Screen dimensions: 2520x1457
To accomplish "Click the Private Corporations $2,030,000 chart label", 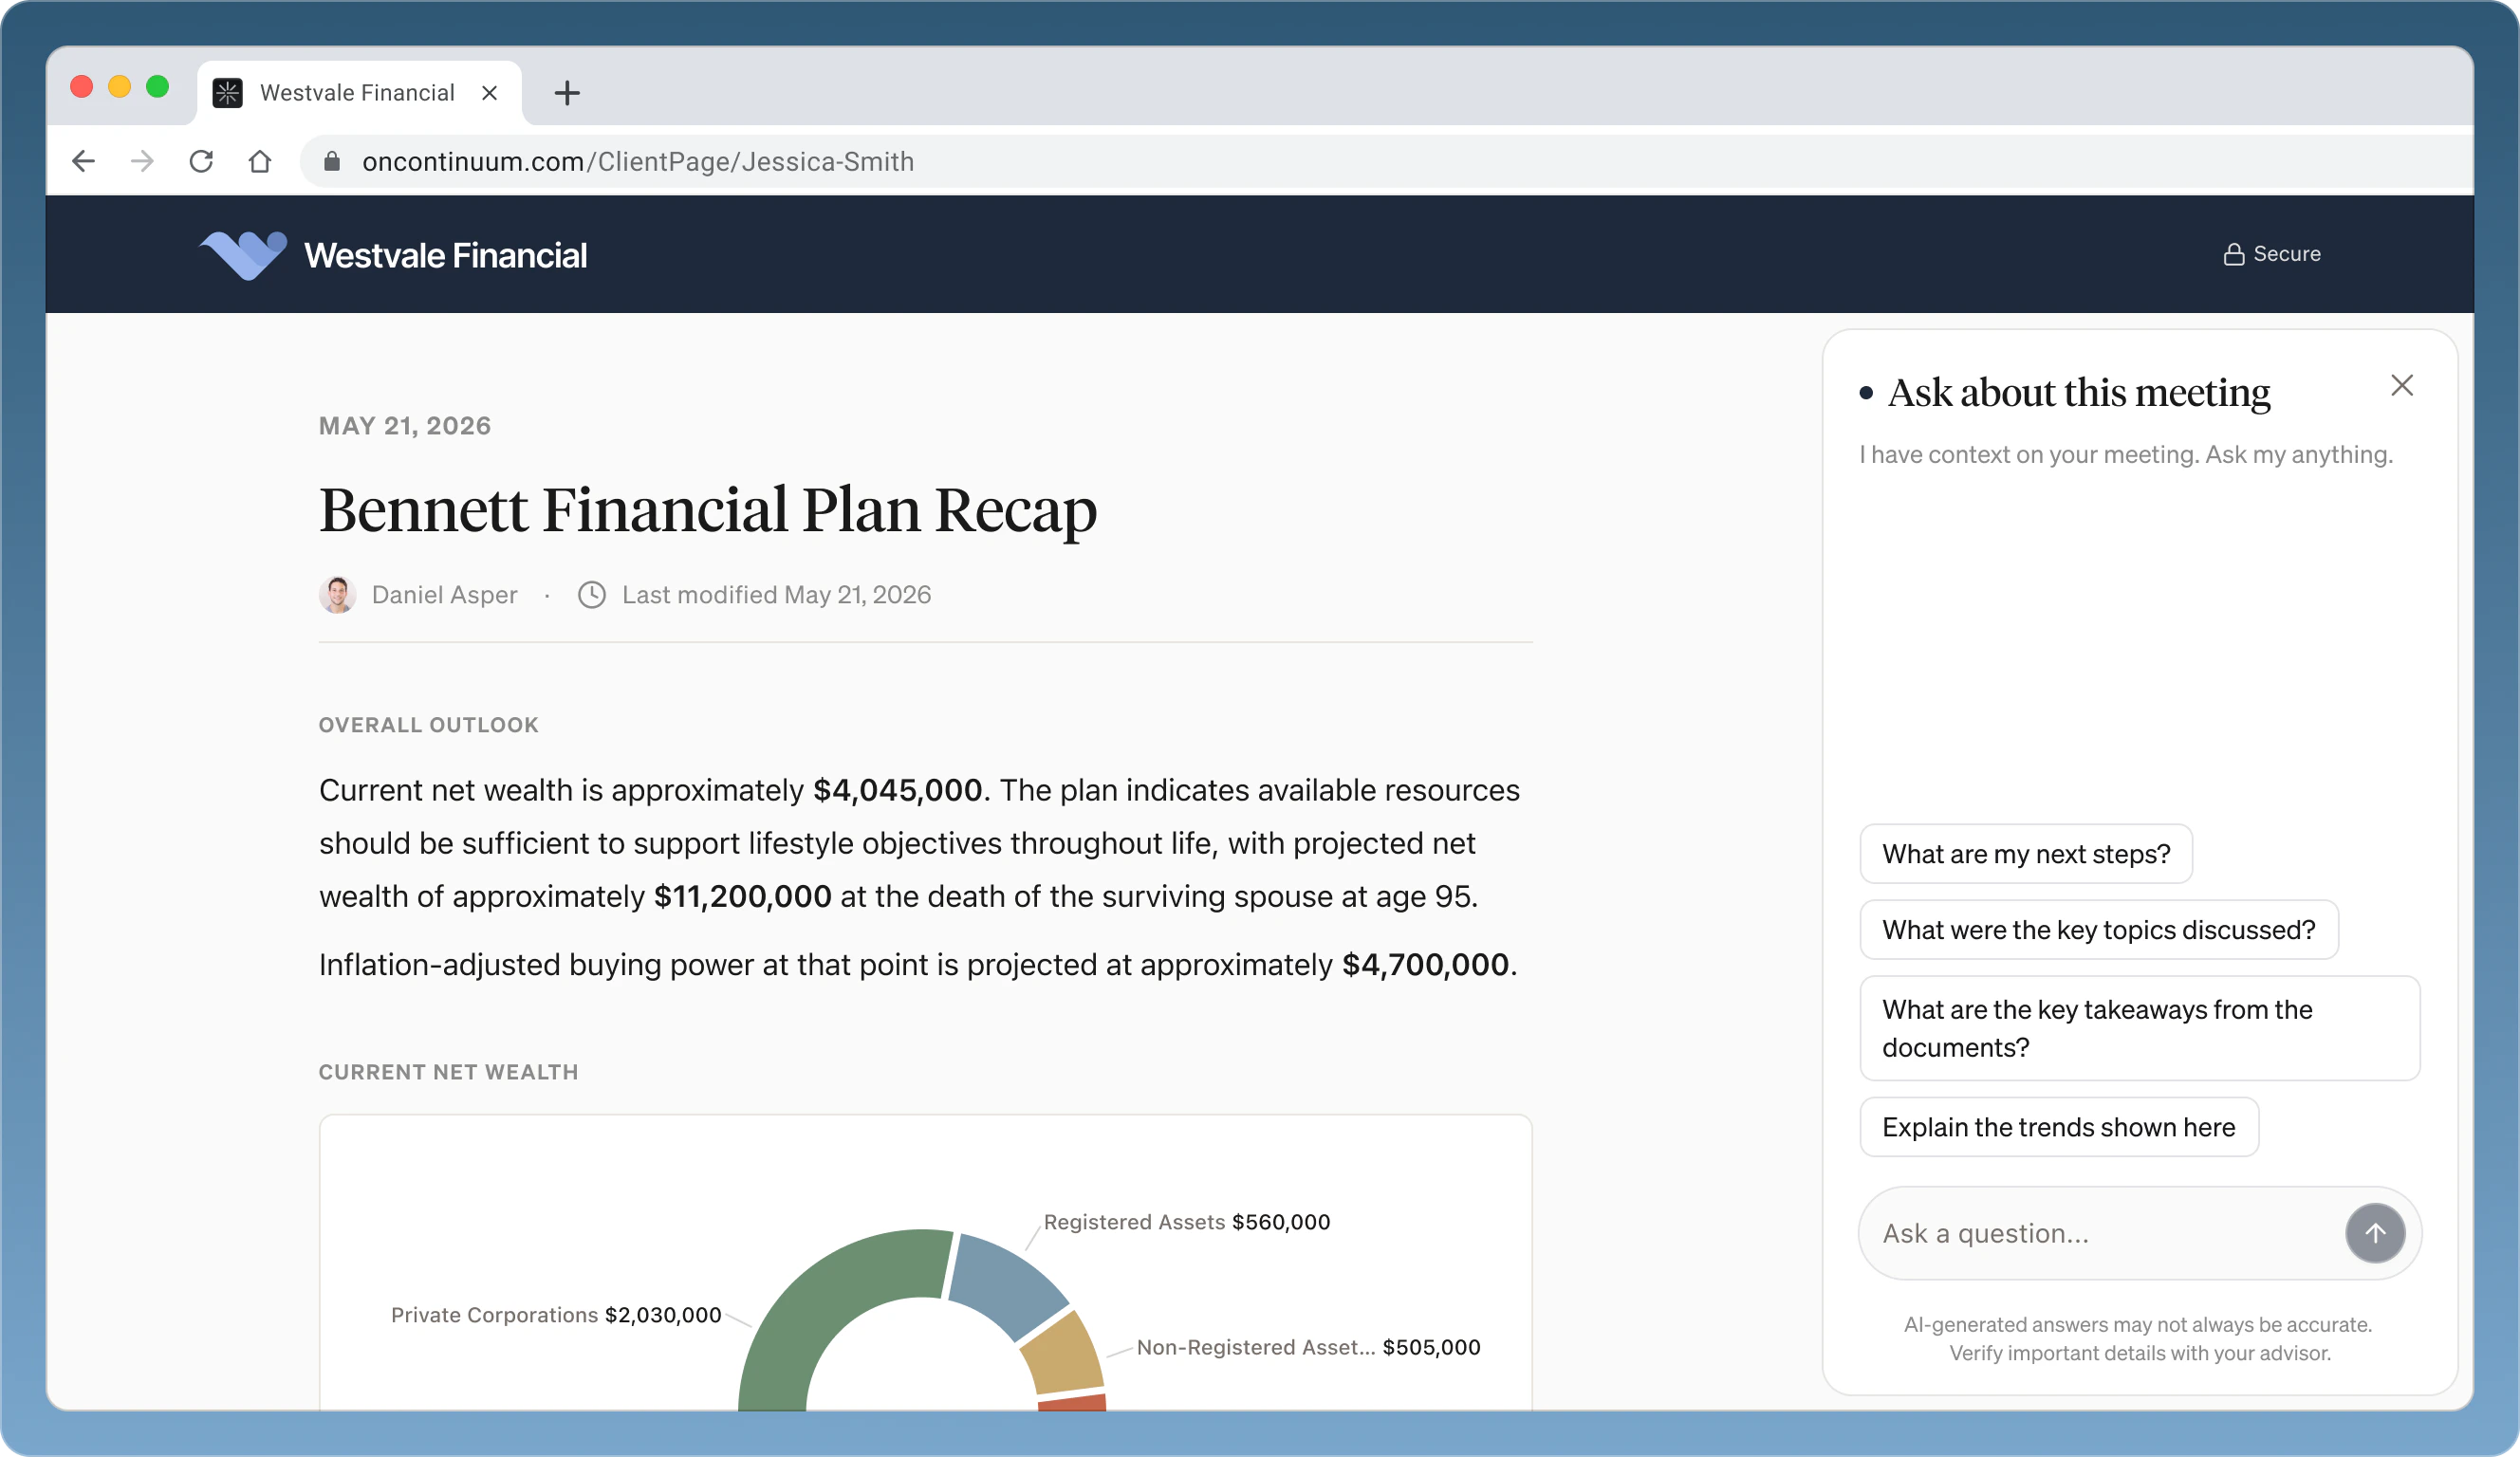I will (x=556, y=1315).
